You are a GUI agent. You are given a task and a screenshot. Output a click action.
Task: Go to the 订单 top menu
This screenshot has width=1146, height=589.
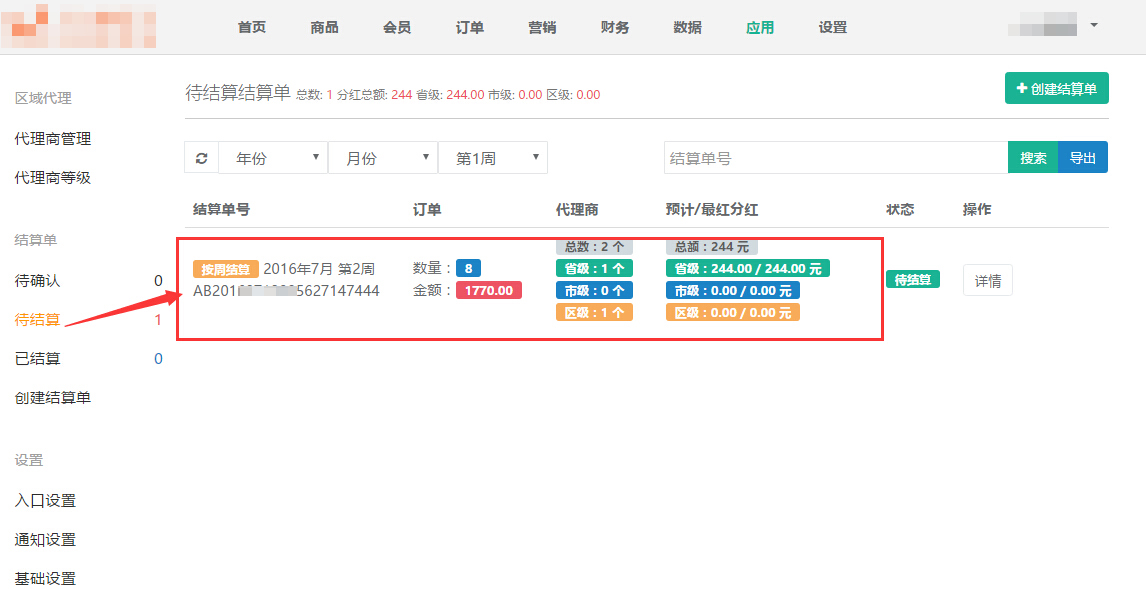469,27
